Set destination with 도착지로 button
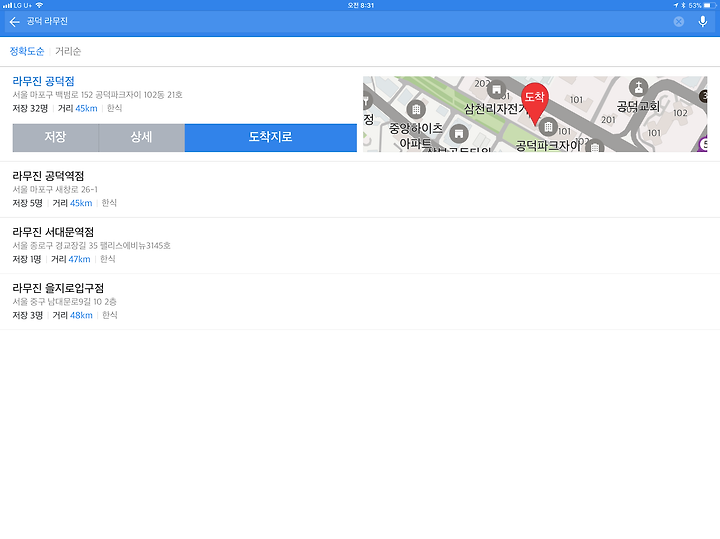Viewport: 720px width, 539px height. (x=270, y=137)
